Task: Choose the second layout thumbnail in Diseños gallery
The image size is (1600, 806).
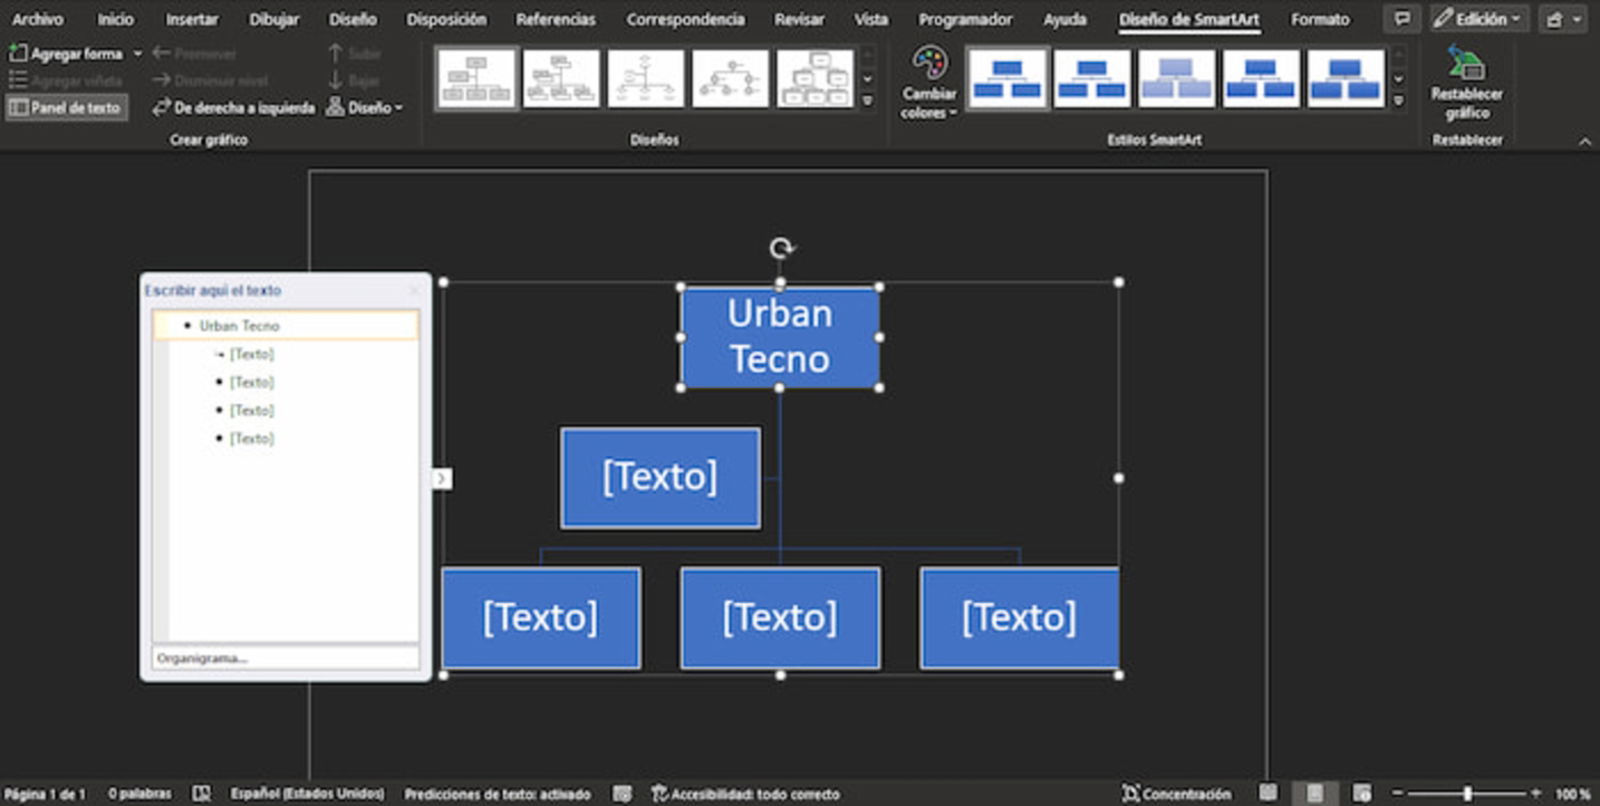Action: coord(561,78)
